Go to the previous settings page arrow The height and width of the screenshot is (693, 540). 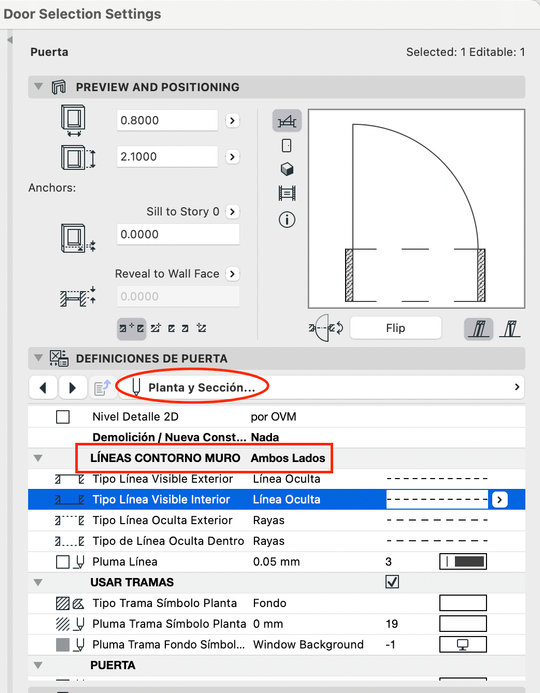[x=43, y=388]
